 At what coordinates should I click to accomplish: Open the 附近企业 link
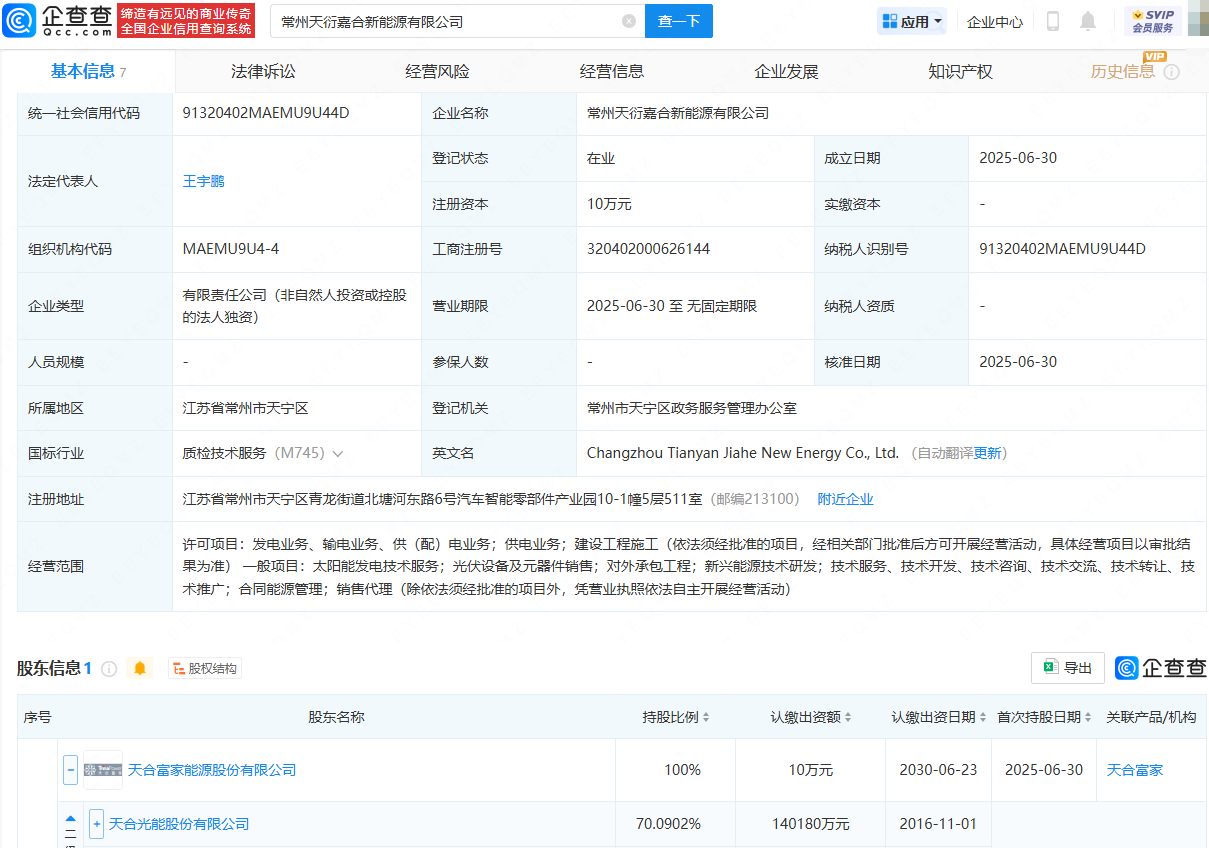click(845, 499)
